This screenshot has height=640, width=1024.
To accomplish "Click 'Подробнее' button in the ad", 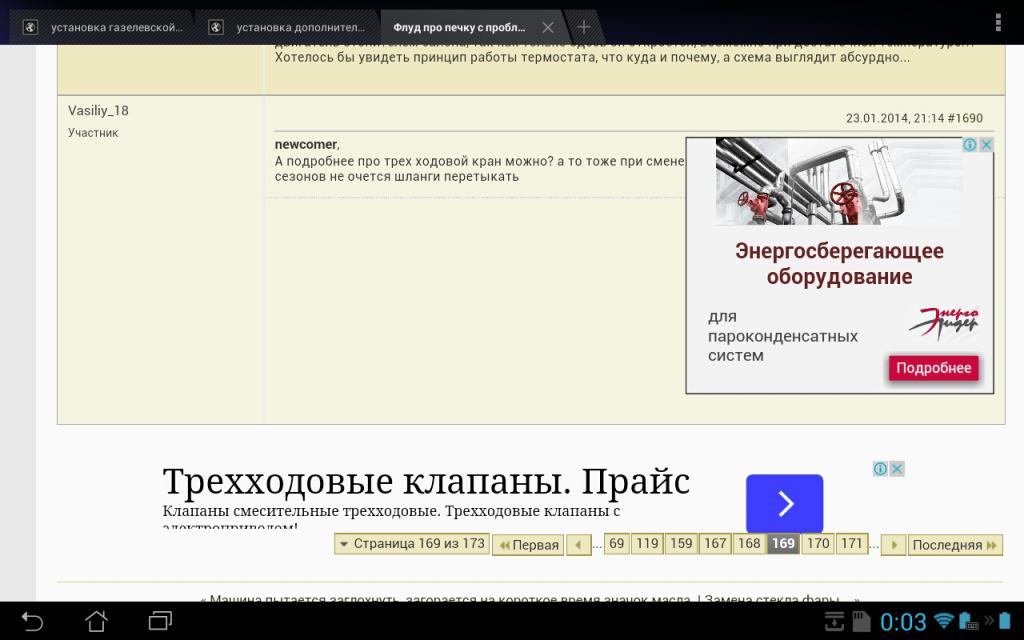I will pos(933,368).
